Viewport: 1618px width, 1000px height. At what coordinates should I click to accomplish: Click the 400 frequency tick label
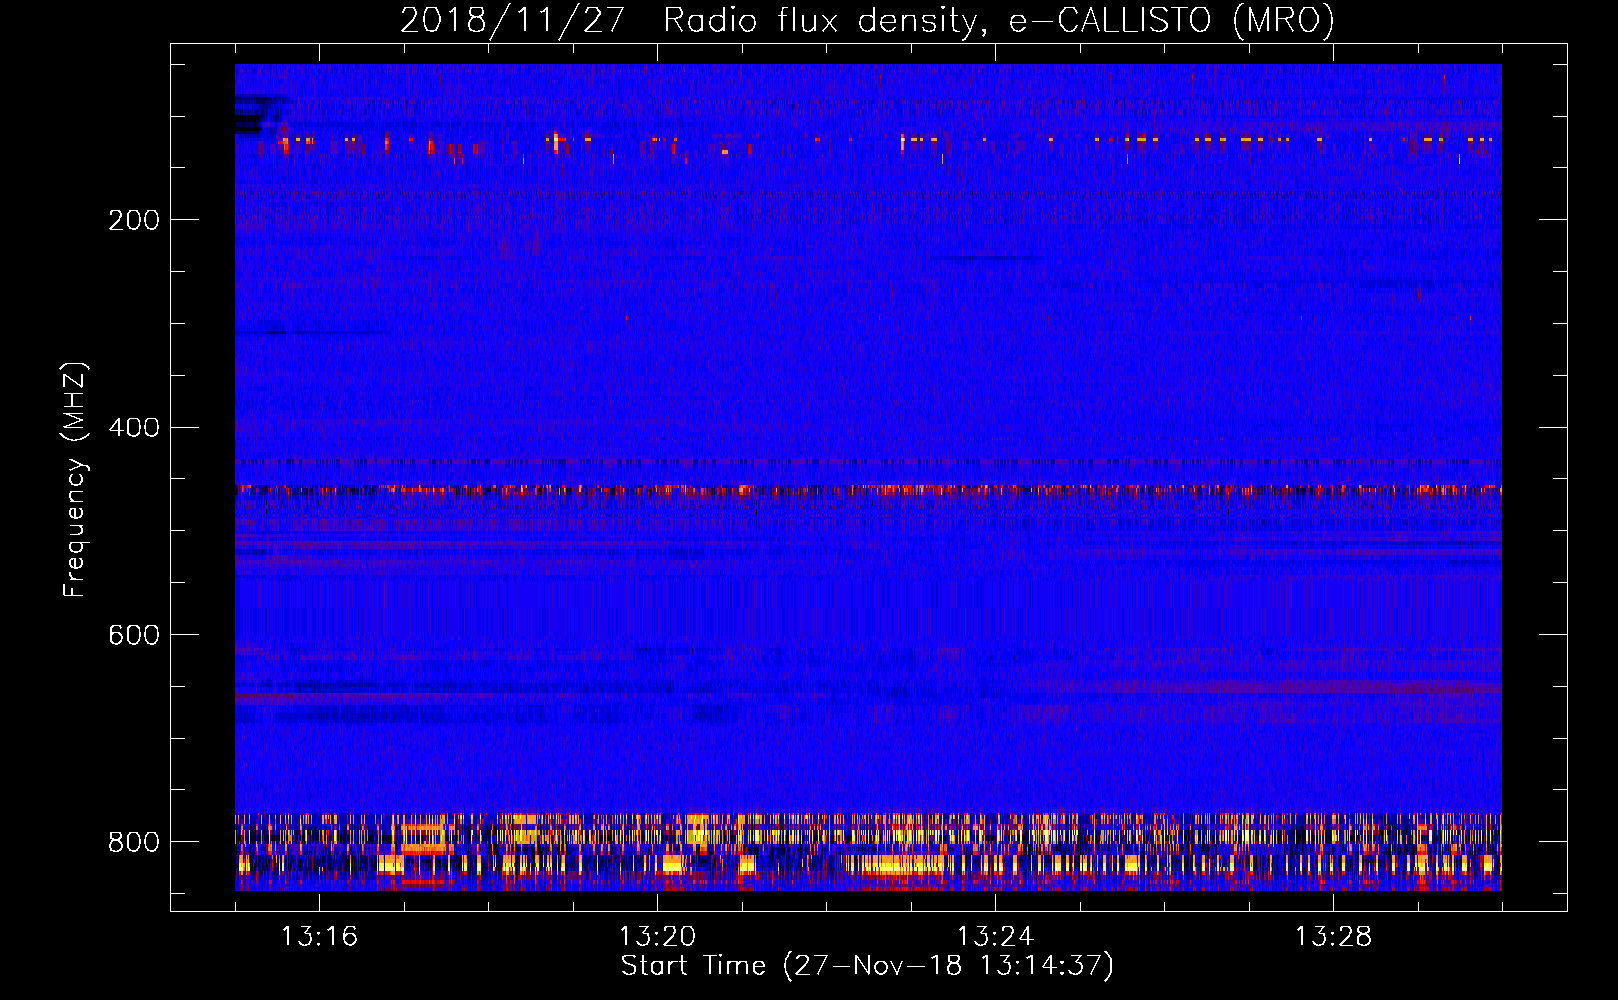pos(134,428)
